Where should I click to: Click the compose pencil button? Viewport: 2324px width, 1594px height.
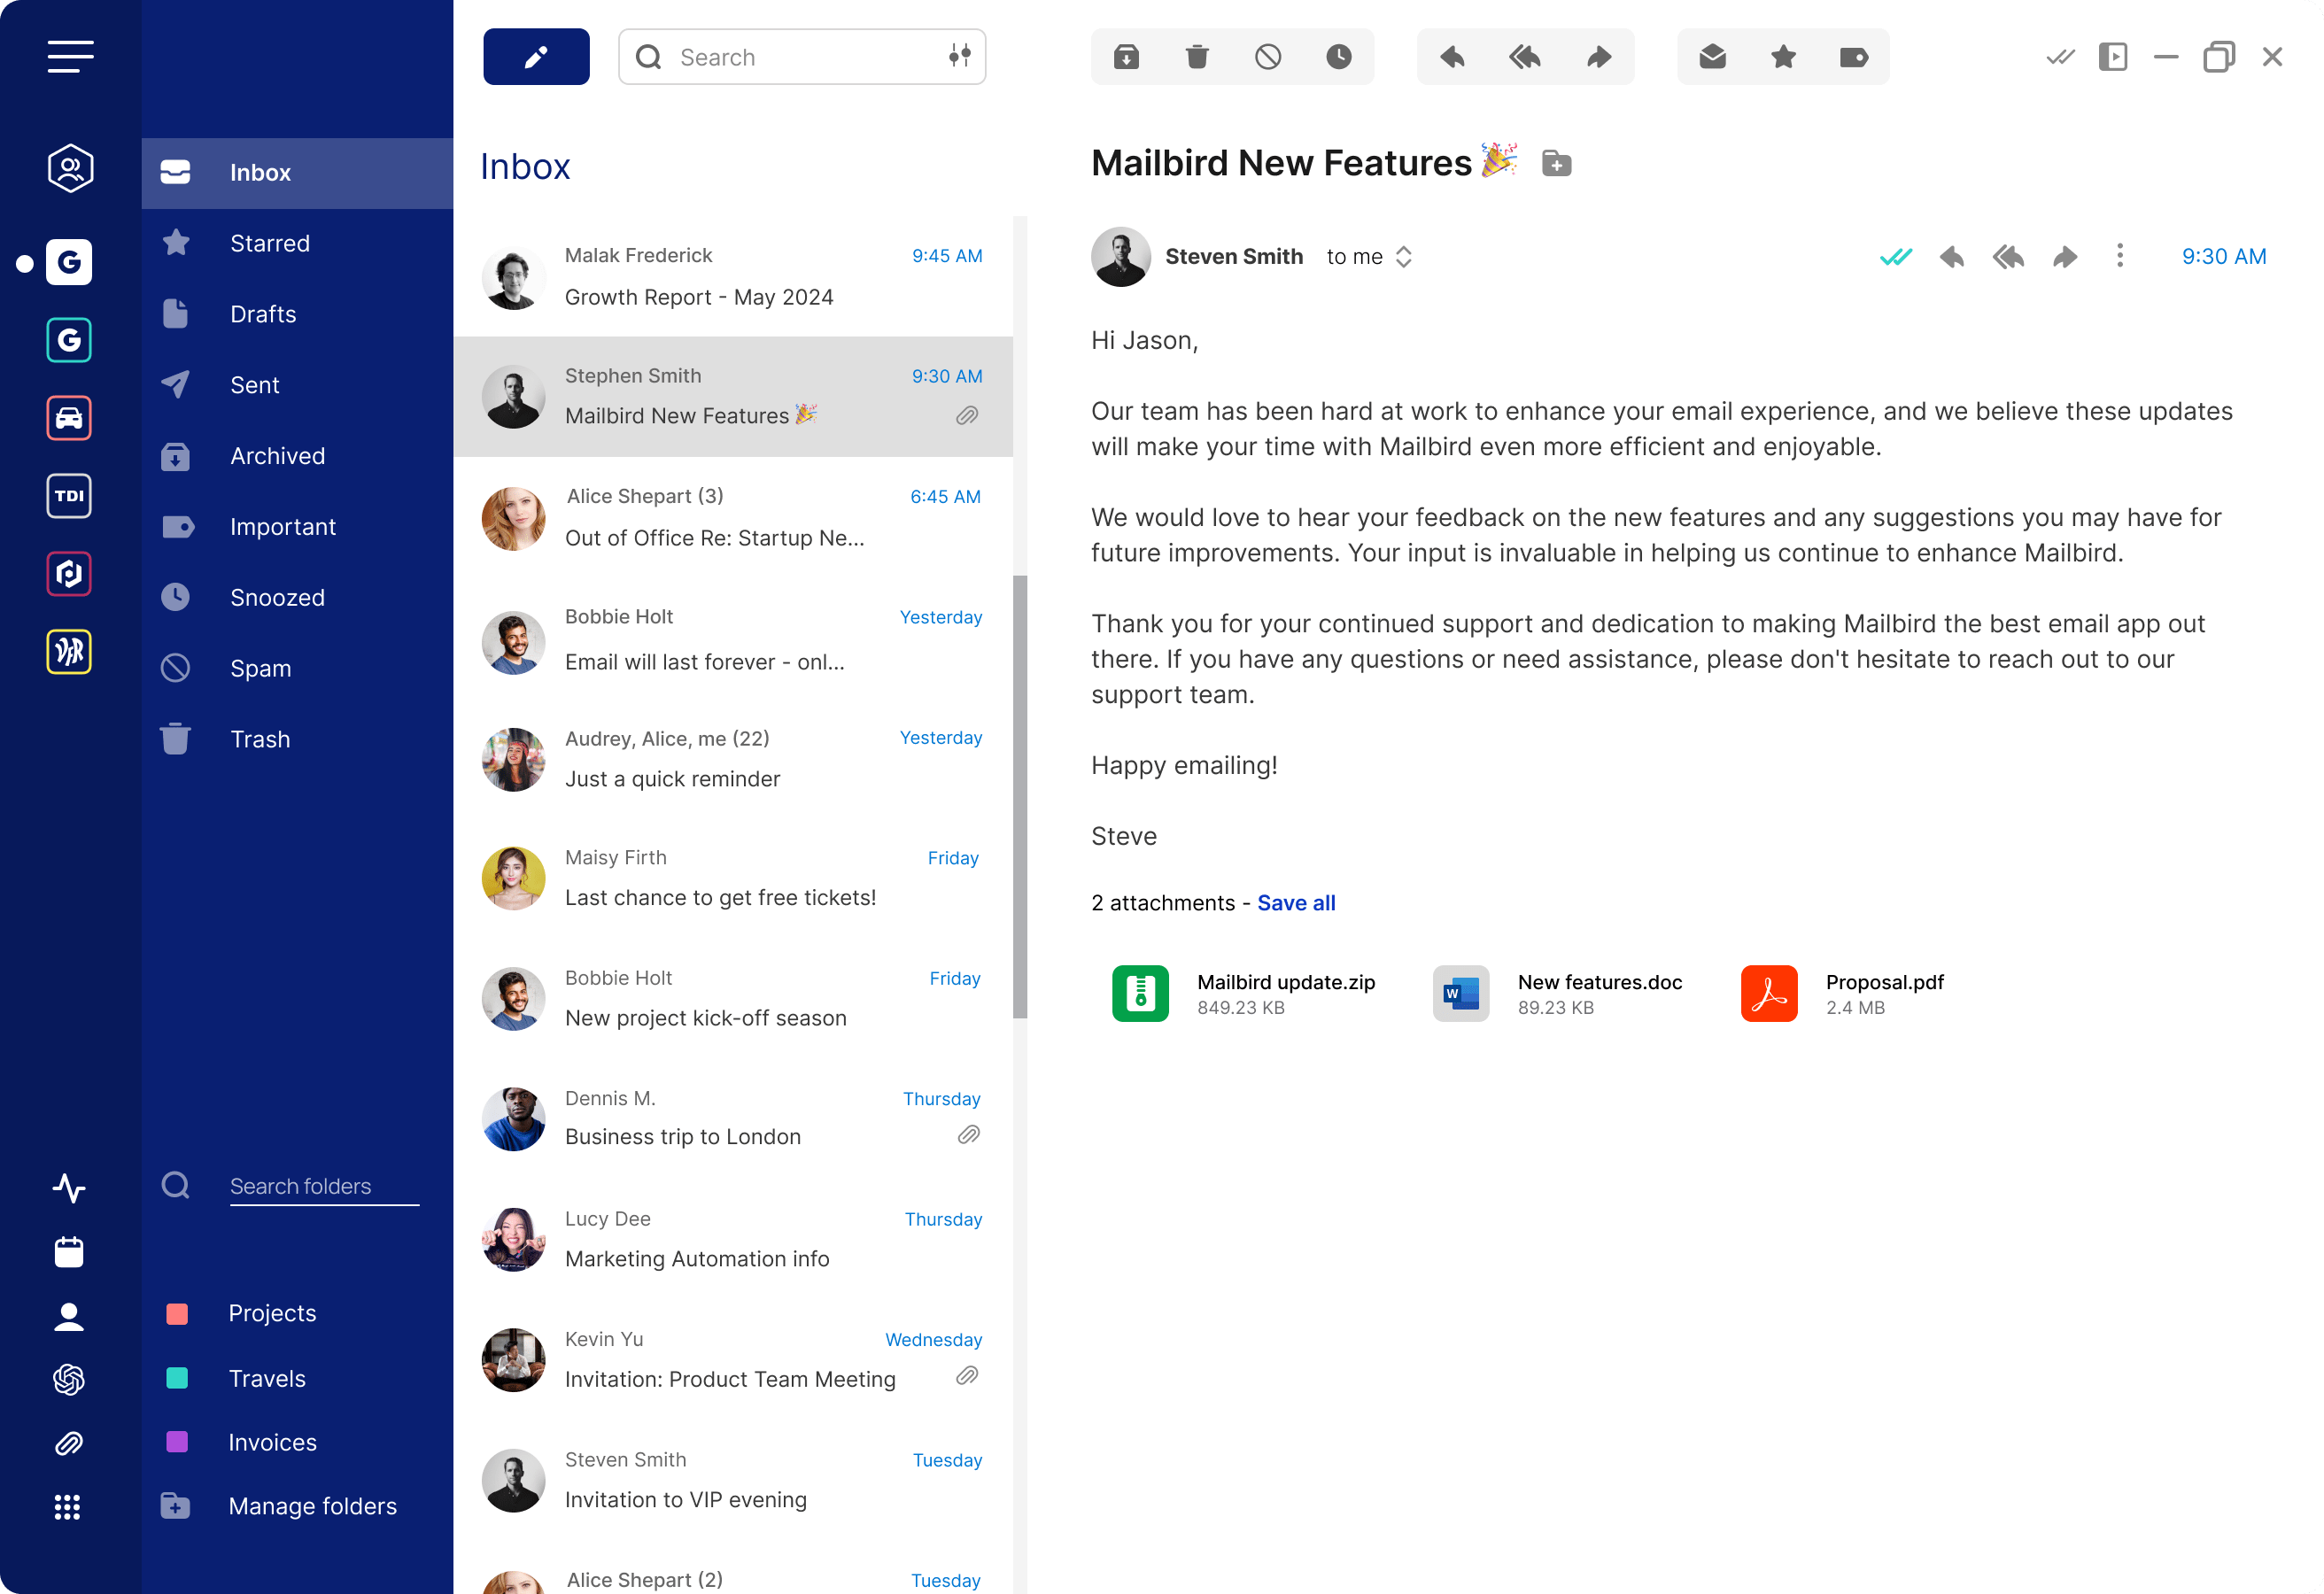click(536, 57)
